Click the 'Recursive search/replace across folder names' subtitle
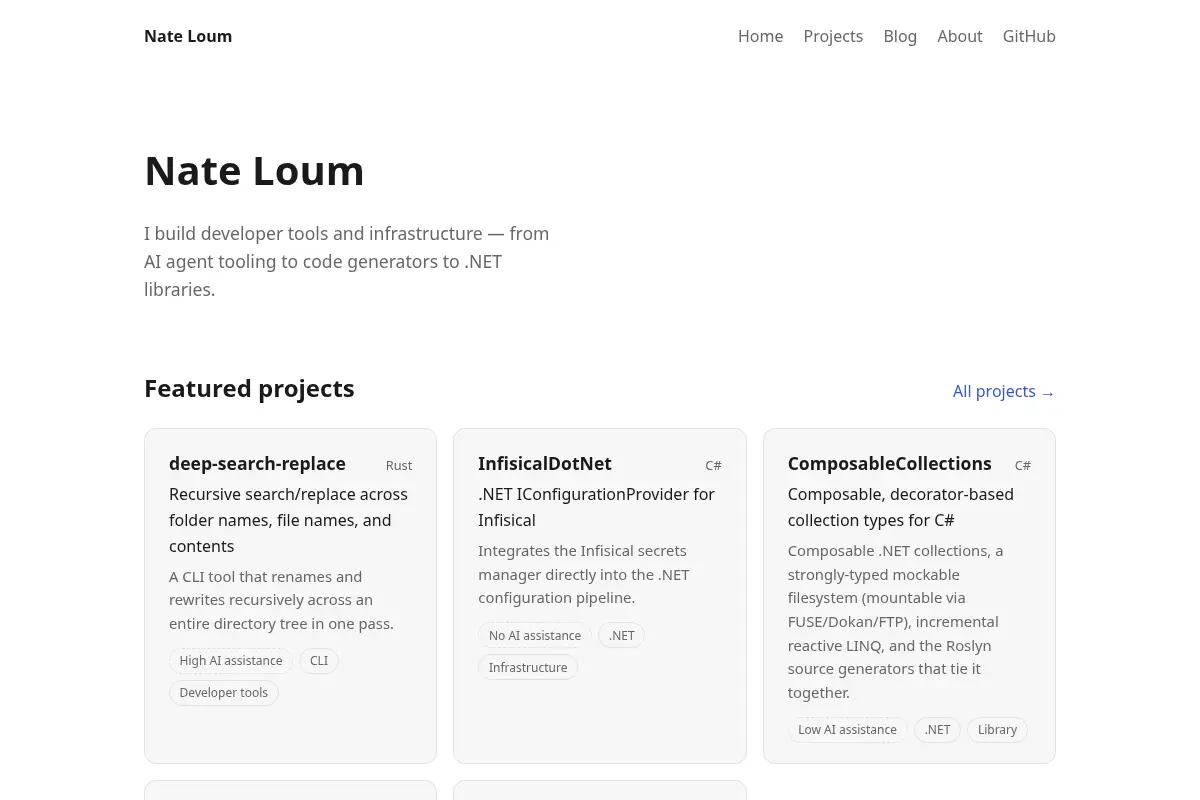Viewport: 1200px width, 800px height. pos(289,520)
